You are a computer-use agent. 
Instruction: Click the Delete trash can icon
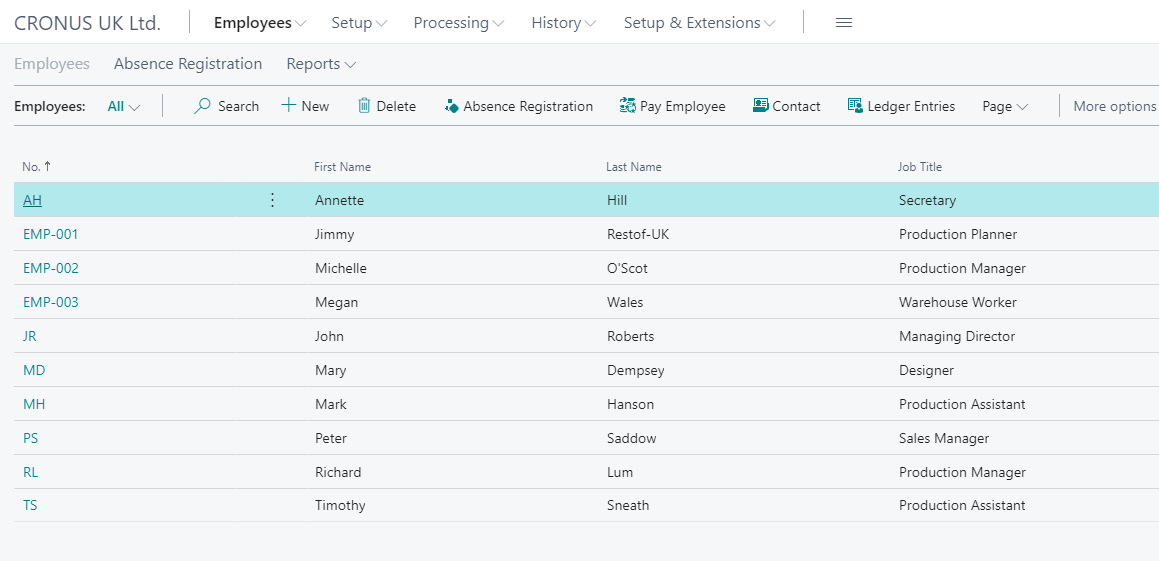pos(364,106)
